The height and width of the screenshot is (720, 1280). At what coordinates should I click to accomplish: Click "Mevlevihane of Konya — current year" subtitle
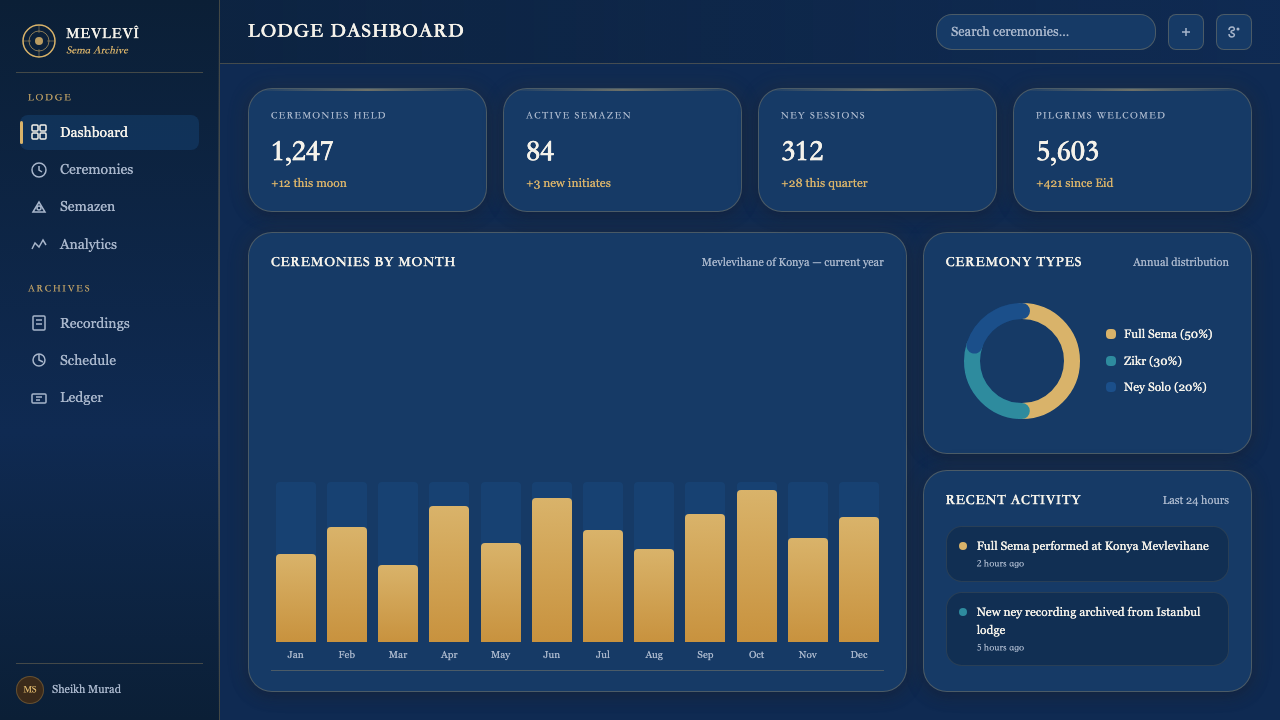793,262
